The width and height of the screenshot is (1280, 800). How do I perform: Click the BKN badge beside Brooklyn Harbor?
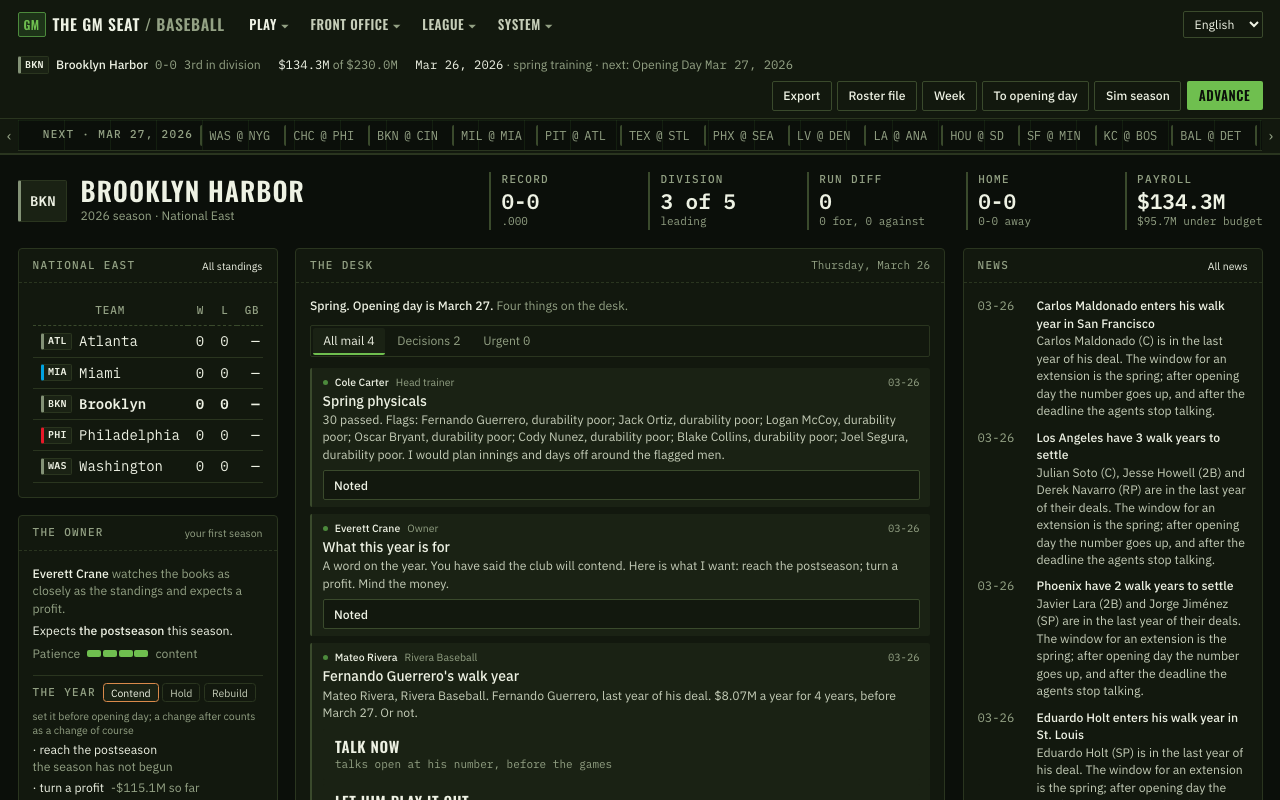(33, 65)
